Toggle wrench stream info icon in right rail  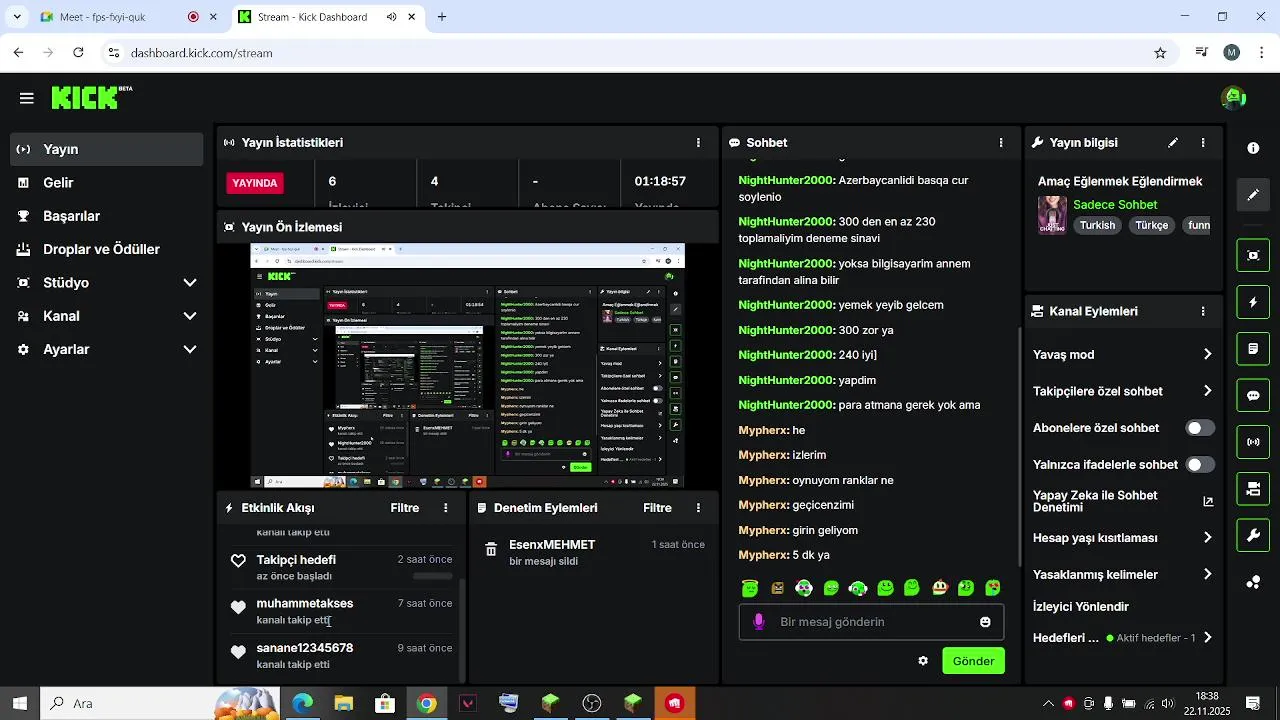pyautogui.click(x=1253, y=535)
